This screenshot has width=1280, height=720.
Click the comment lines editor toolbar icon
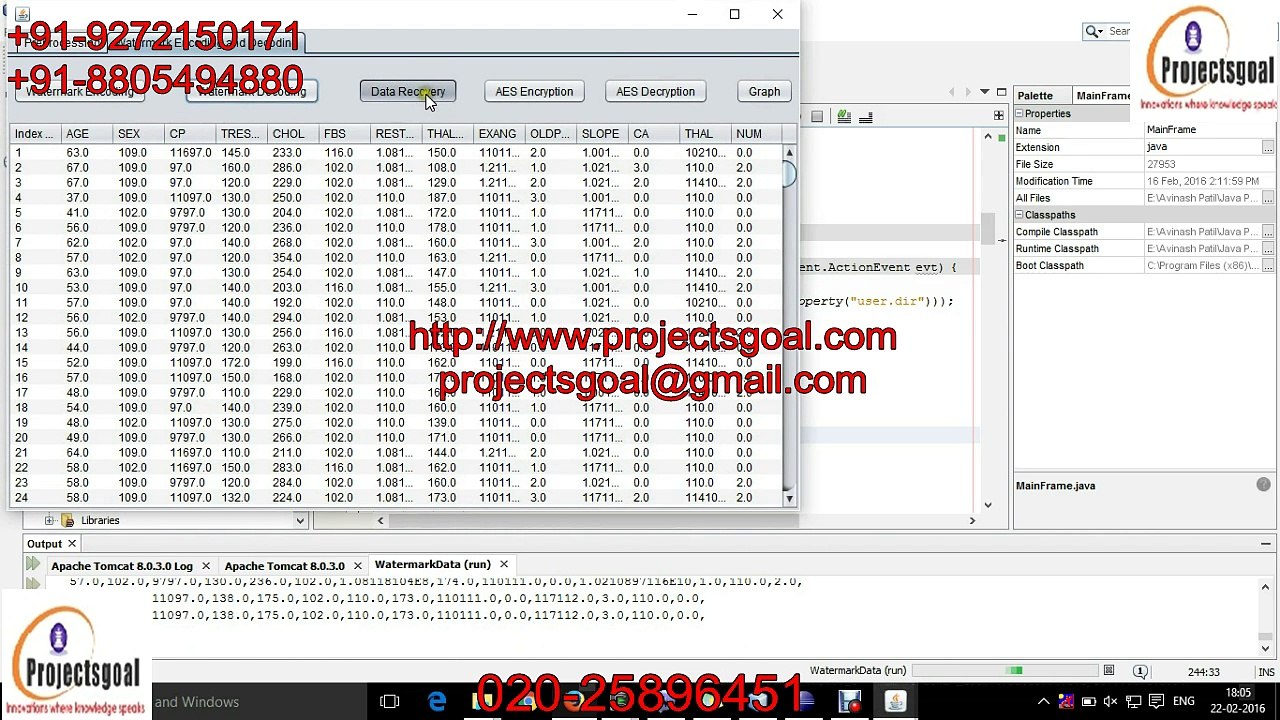[x=845, y=117]
